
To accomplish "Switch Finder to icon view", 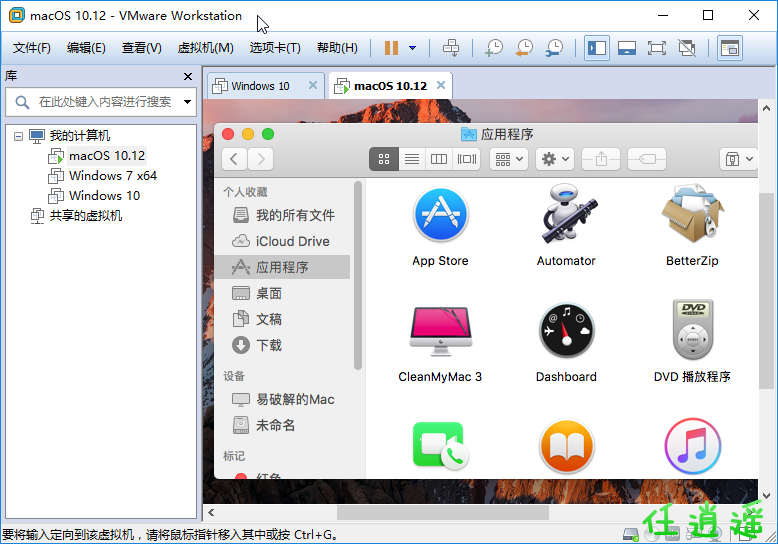I will click(384, 159).
